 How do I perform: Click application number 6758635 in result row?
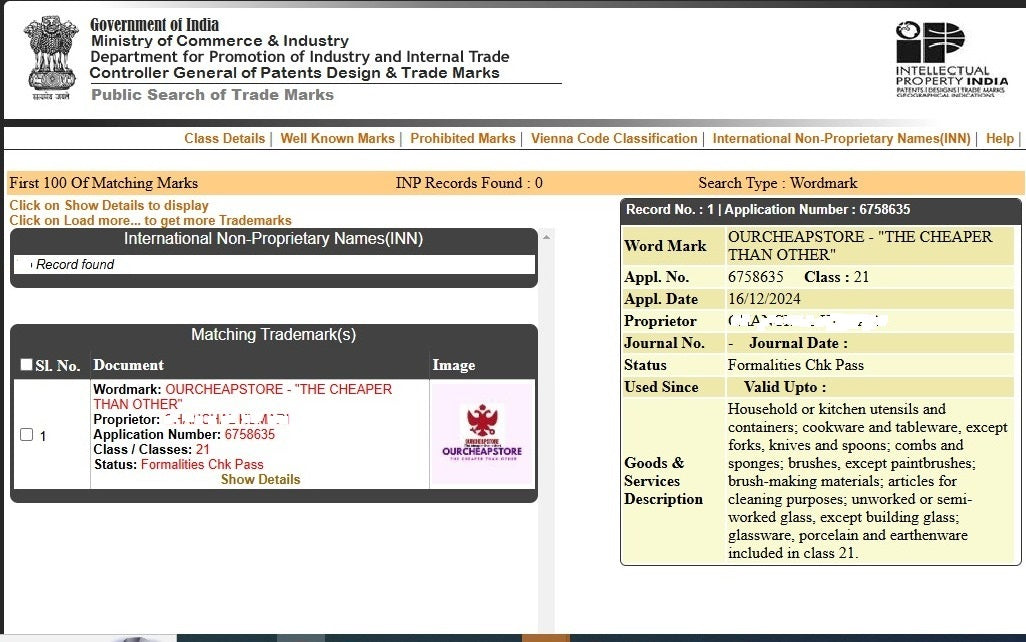[x=249, y=434]
